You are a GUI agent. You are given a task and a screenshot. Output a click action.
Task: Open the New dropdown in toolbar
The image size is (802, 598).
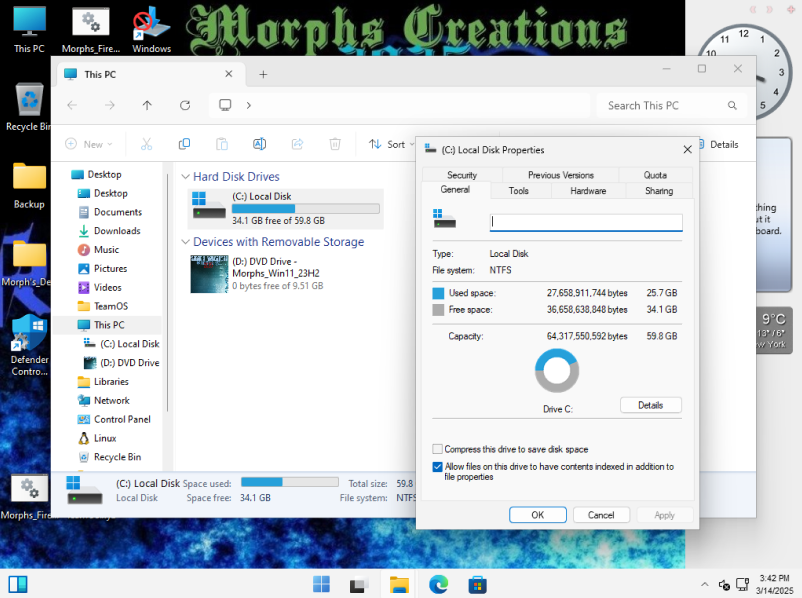point(88,144)
